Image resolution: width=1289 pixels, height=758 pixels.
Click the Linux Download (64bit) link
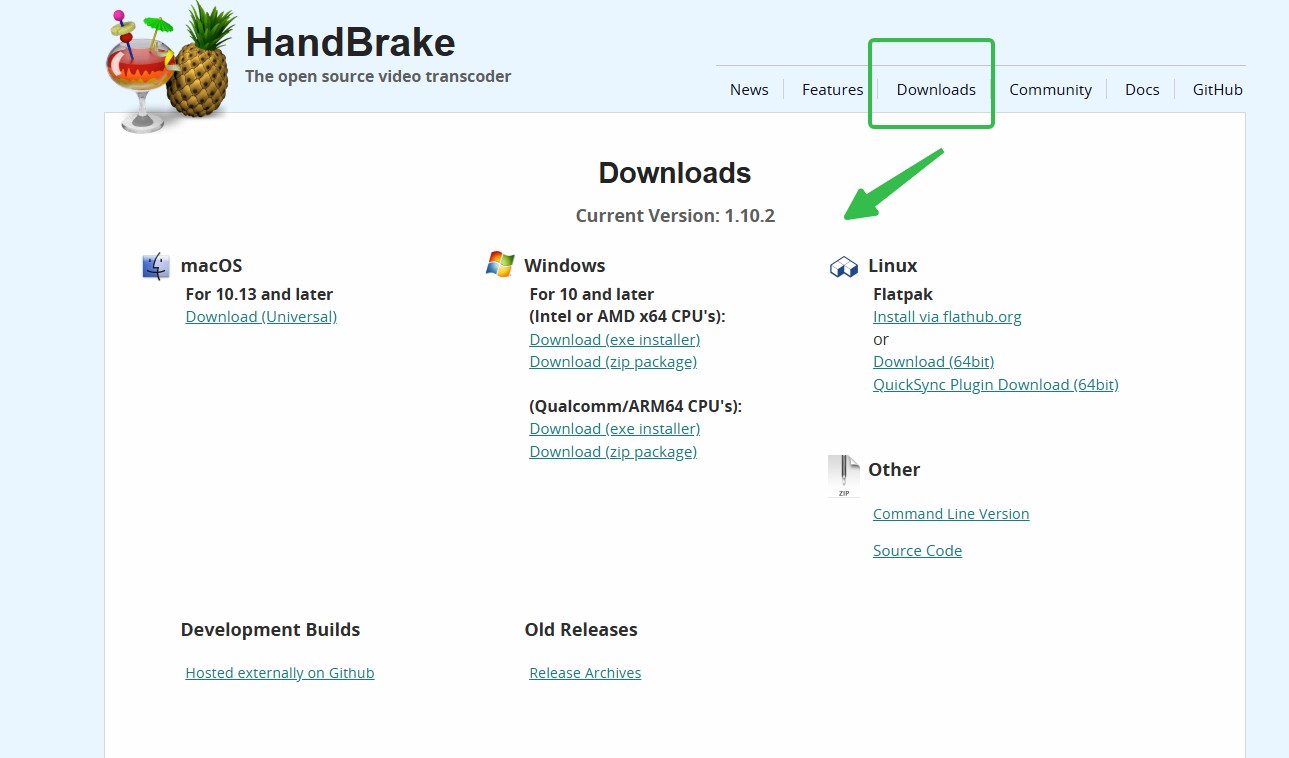pos(933,362)
